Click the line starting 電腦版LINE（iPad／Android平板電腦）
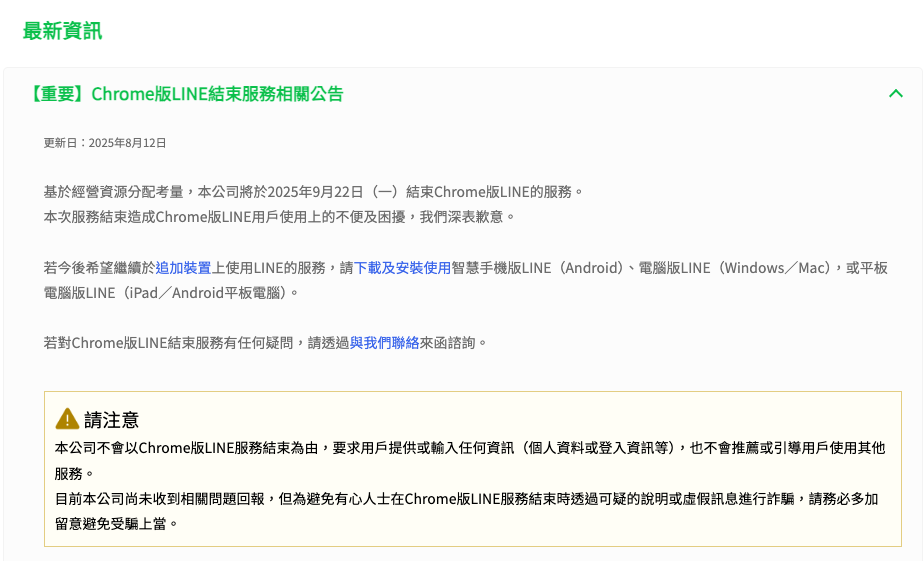Image resolution: width=923 pixels, height=561 pixels. pyautogui.click(x=171, y=293)
